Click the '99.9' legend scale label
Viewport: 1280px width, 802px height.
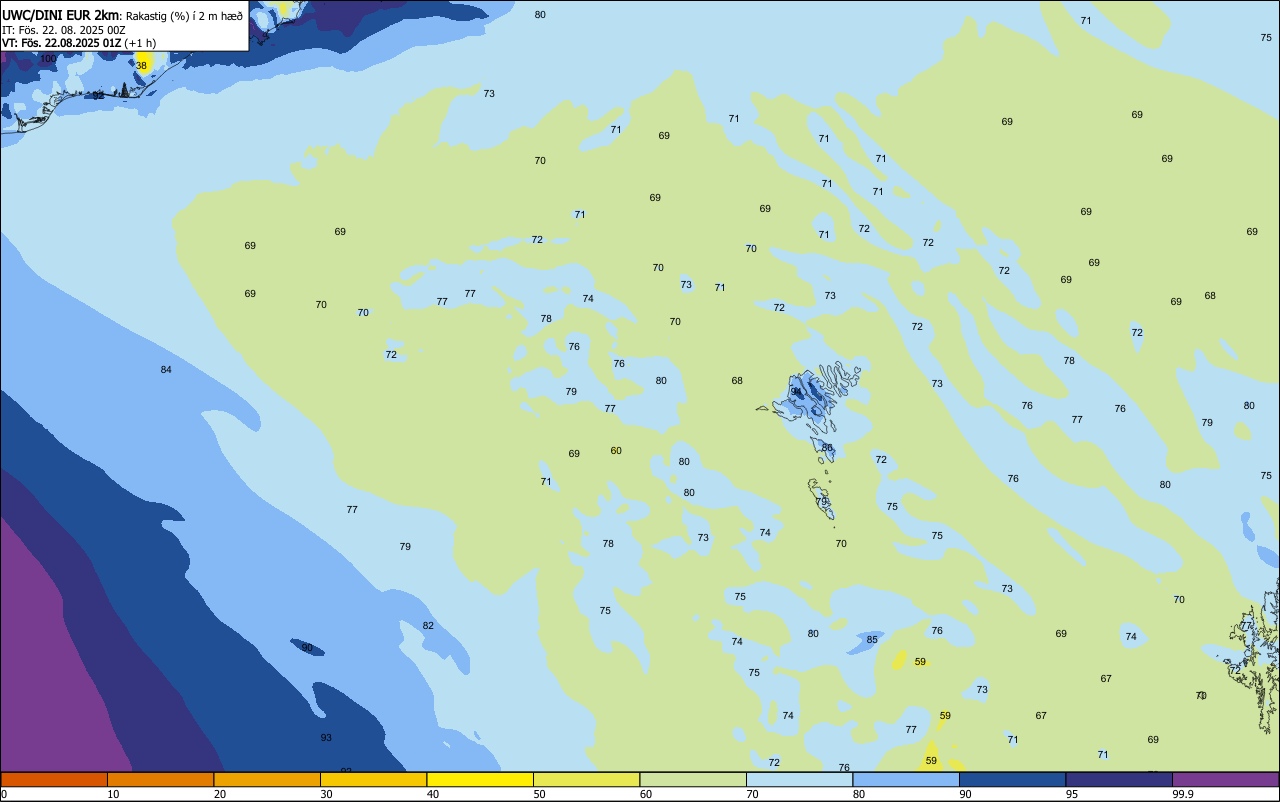[x=1183, y=794]
